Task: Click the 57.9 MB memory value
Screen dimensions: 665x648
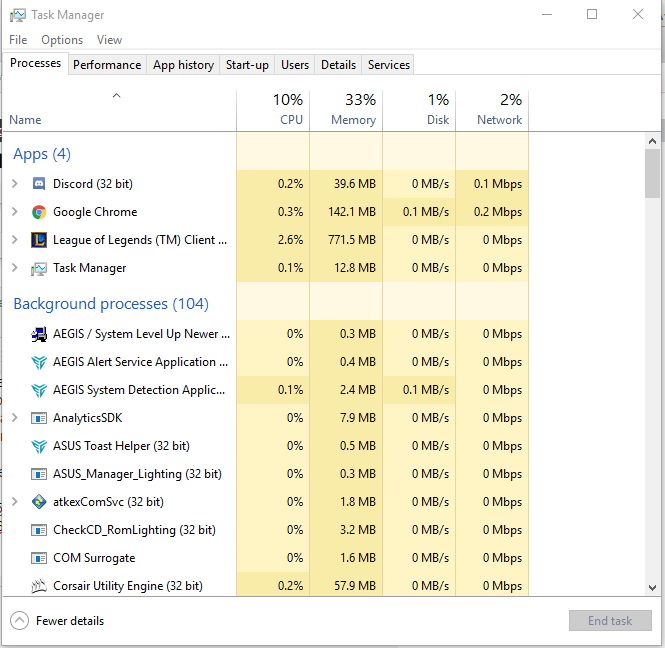Action: click(355, 586)
